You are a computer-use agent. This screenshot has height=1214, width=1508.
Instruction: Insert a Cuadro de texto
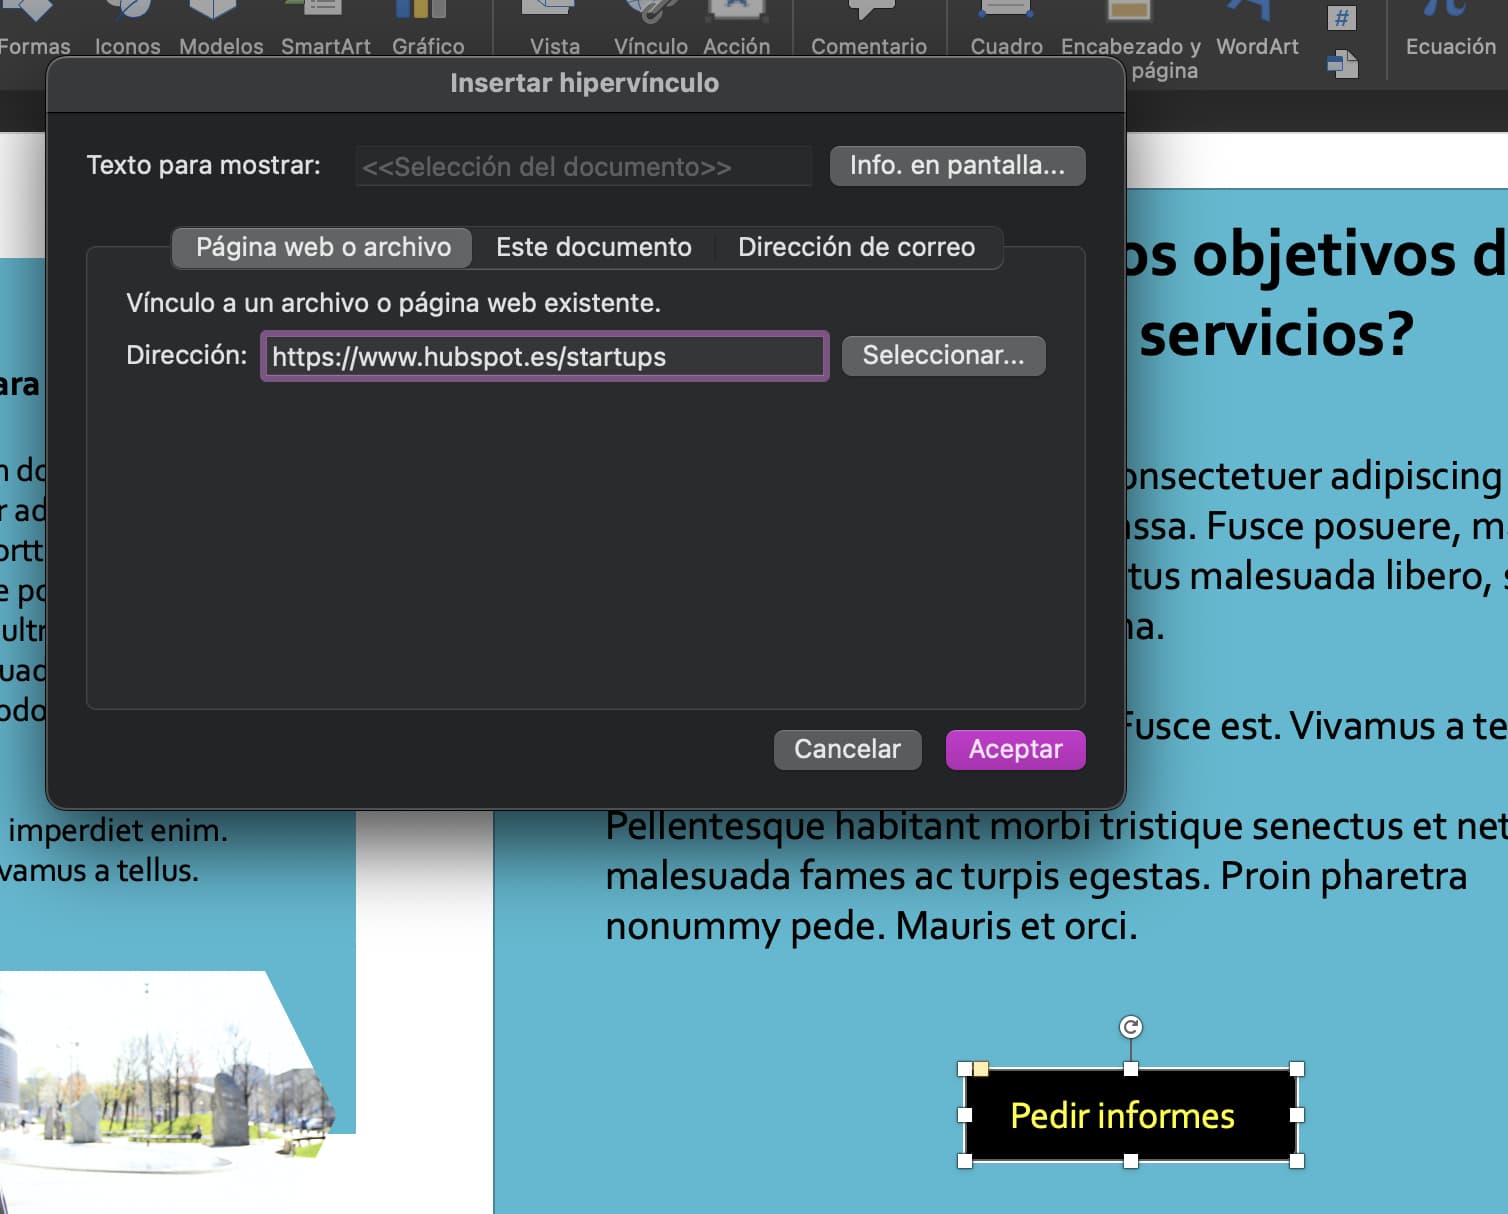coord(1005,25)
